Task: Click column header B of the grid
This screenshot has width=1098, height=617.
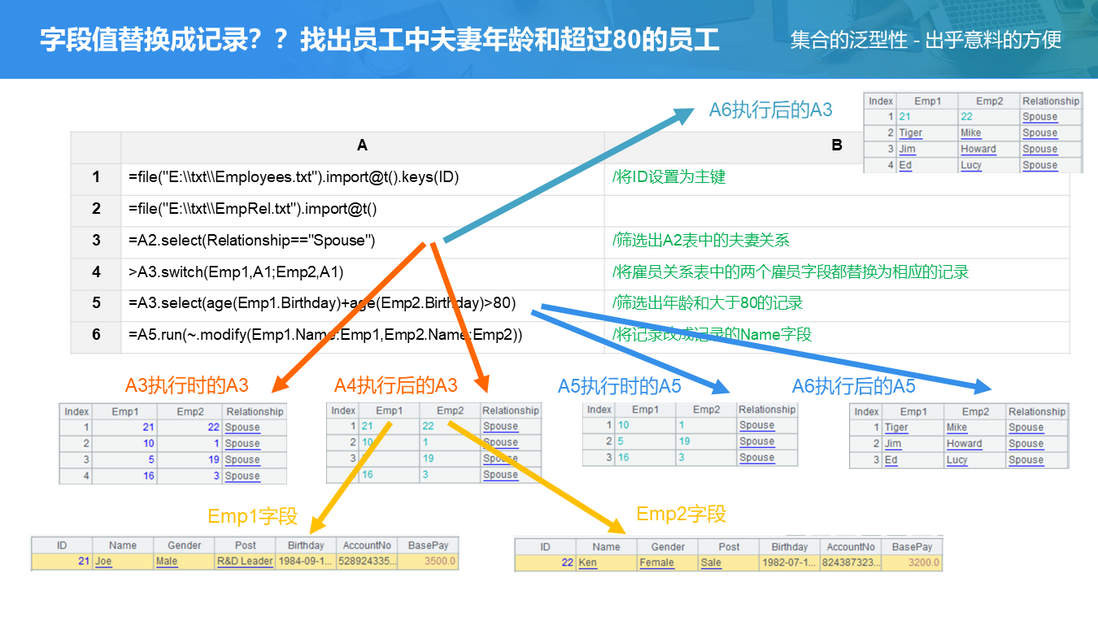Action: pos(836,146)
